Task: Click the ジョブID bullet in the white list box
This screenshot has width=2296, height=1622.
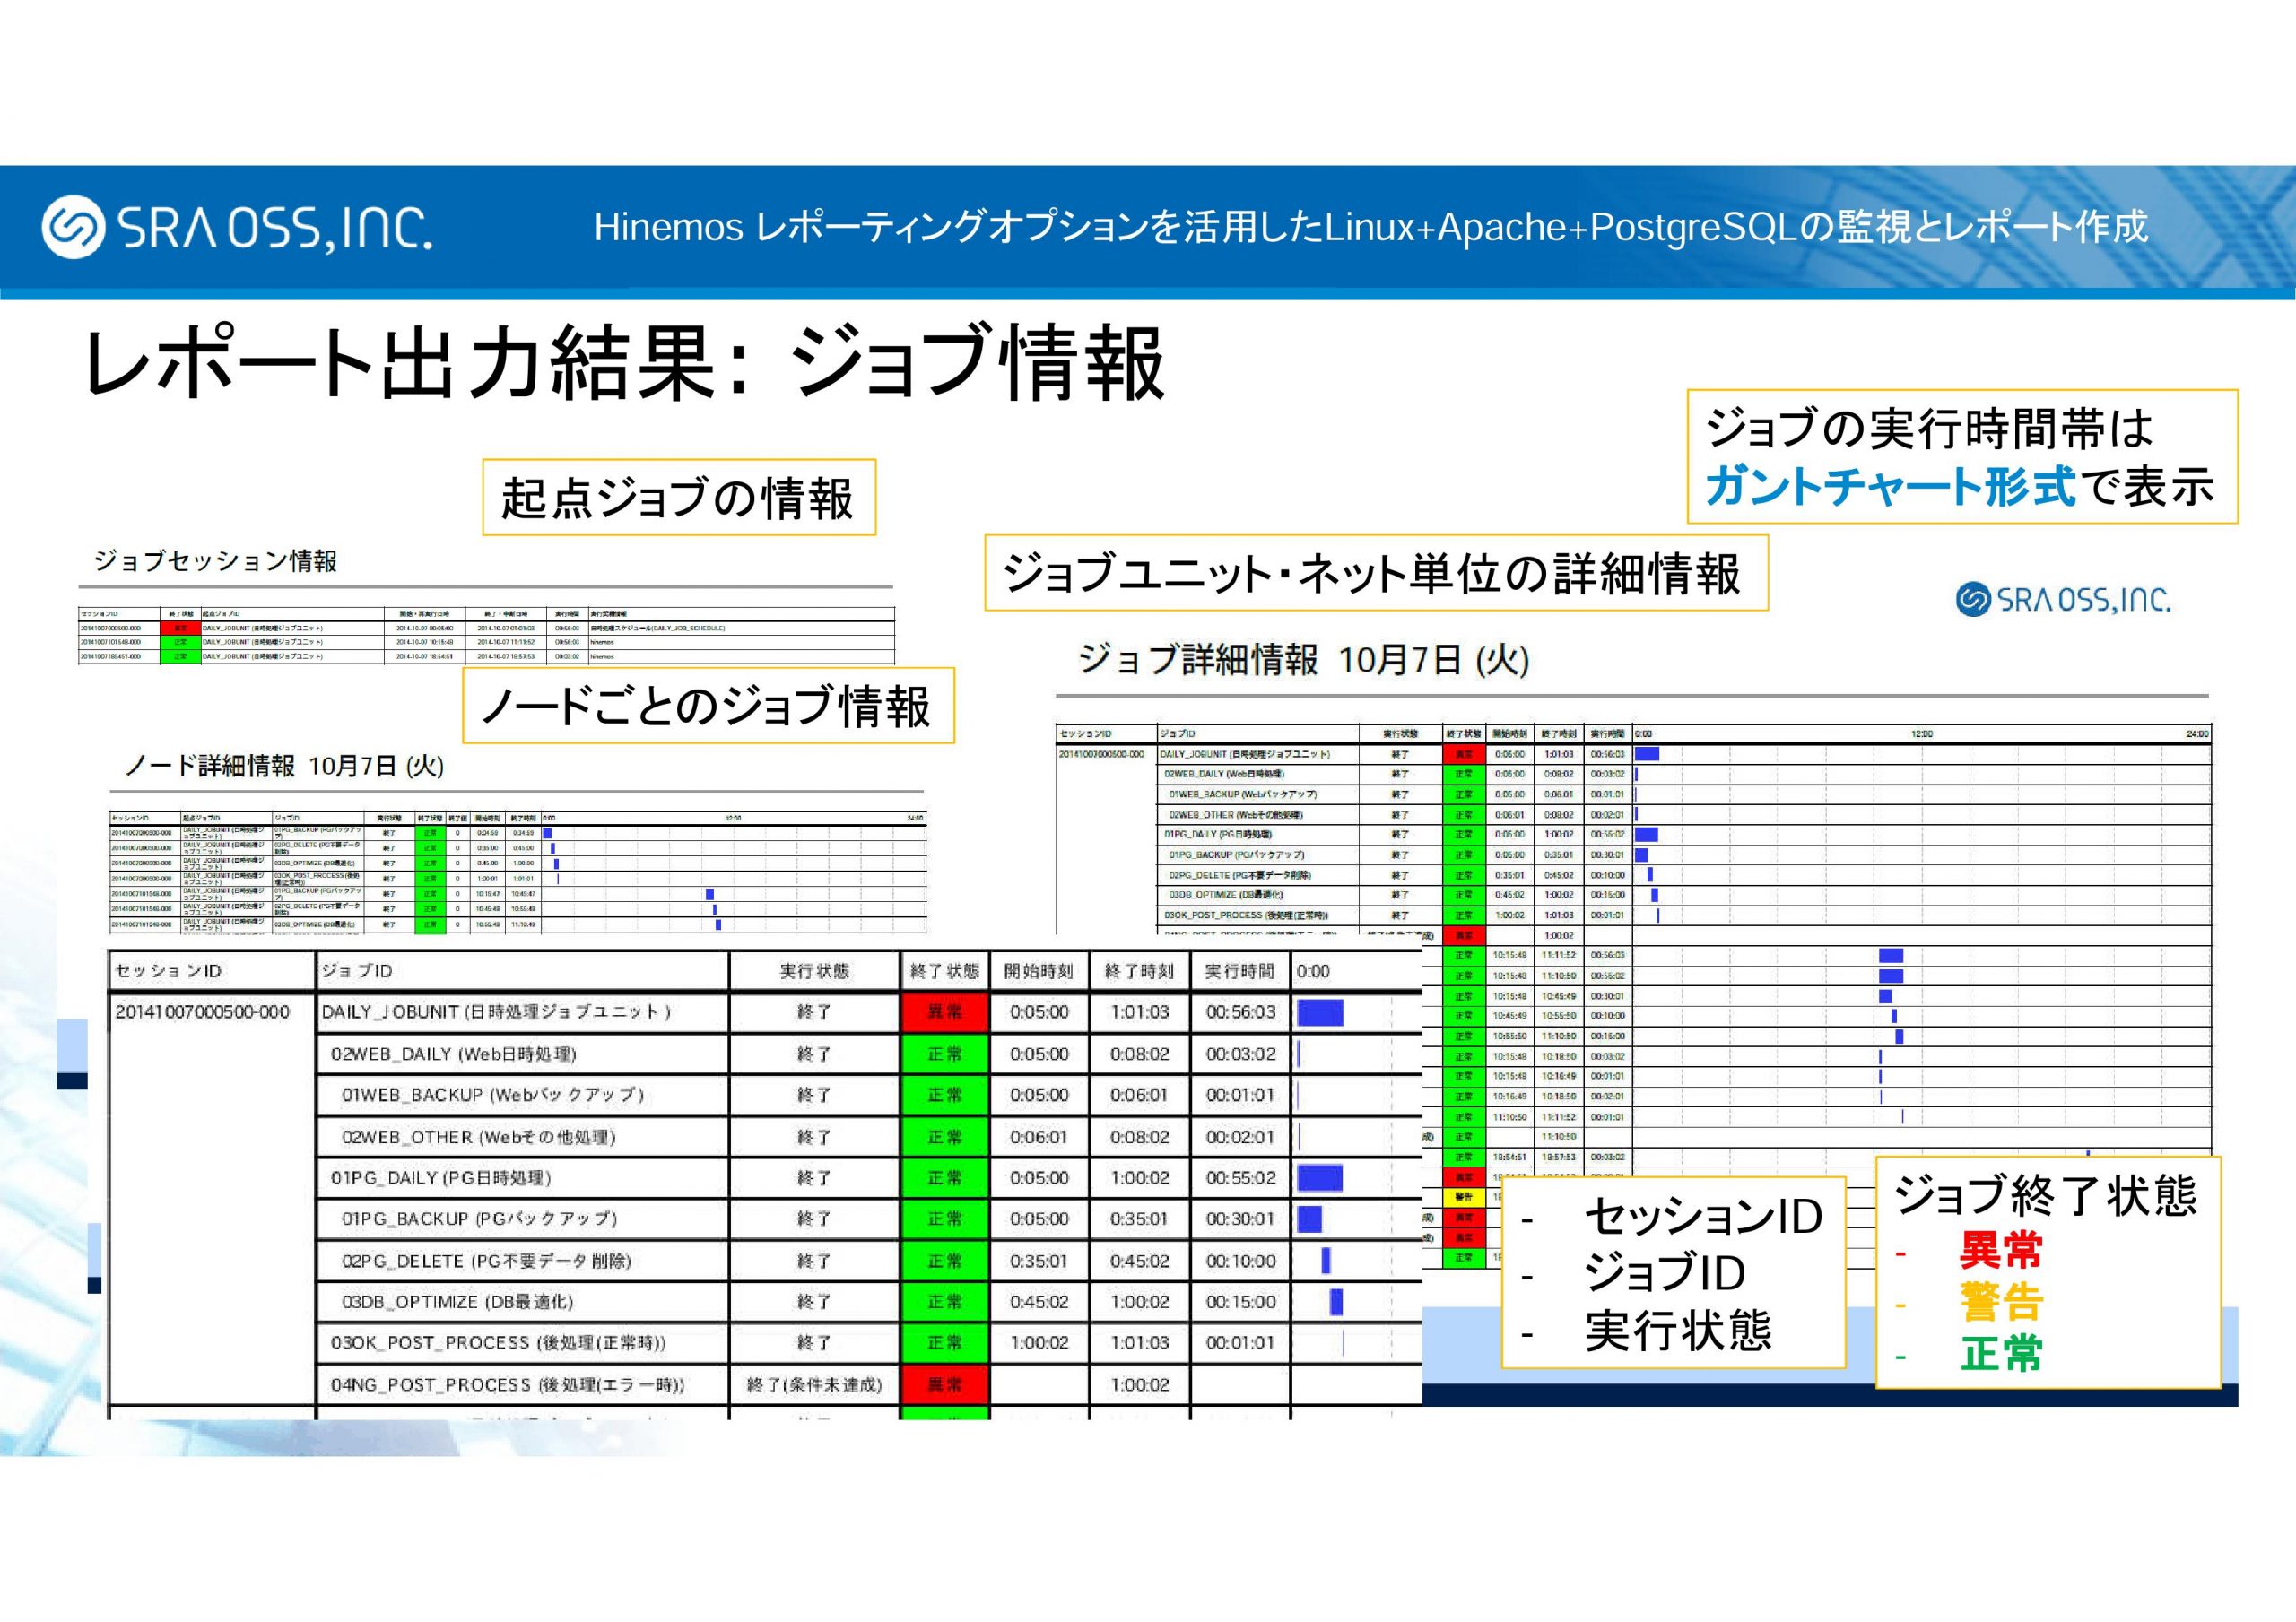Action: click(x=1665, y=1274)
